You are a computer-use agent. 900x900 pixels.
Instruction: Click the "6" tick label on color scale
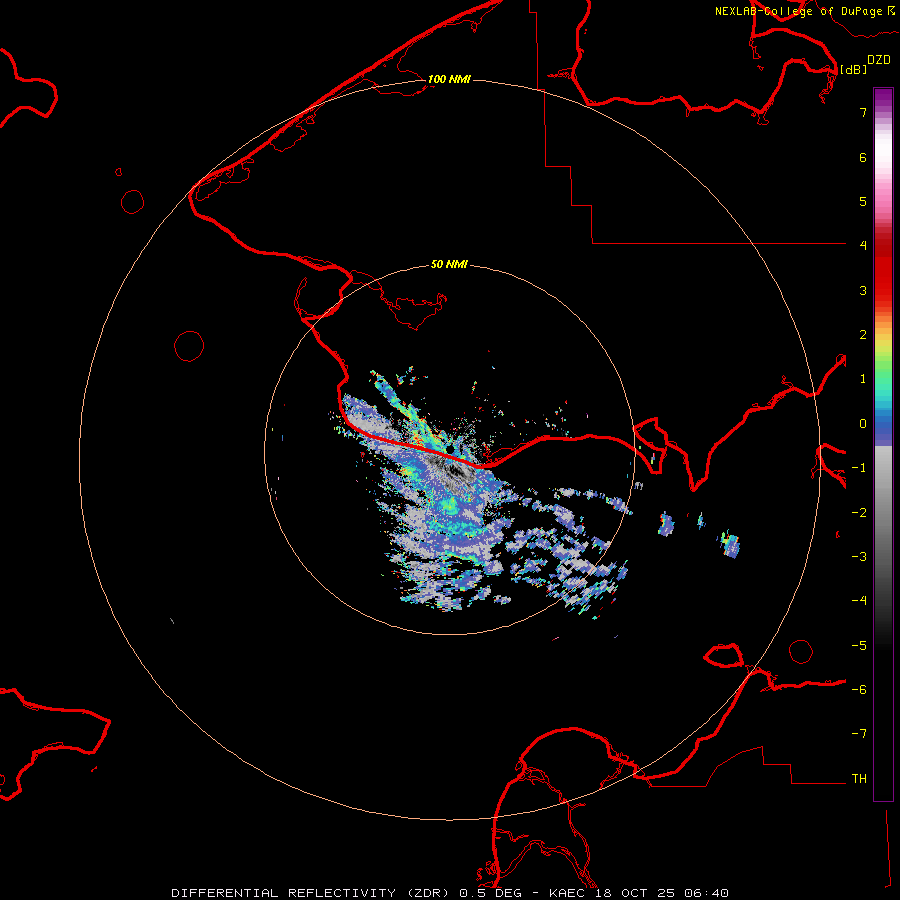863,157
